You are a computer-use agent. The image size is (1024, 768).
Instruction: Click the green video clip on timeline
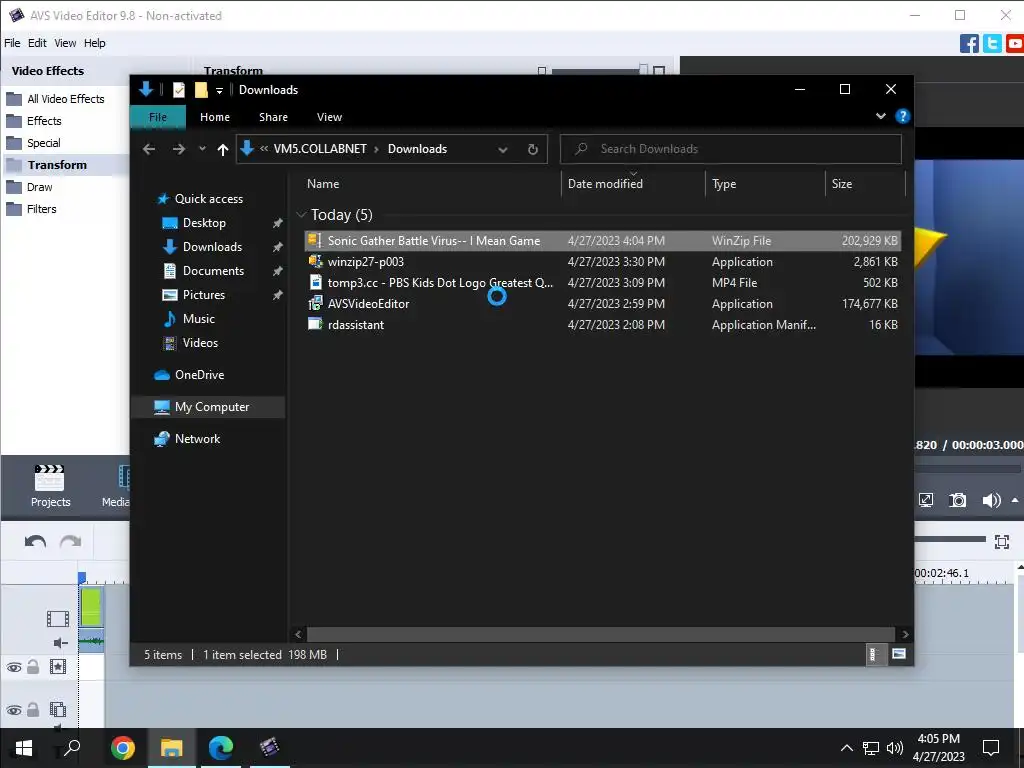[x=91, y=607]
